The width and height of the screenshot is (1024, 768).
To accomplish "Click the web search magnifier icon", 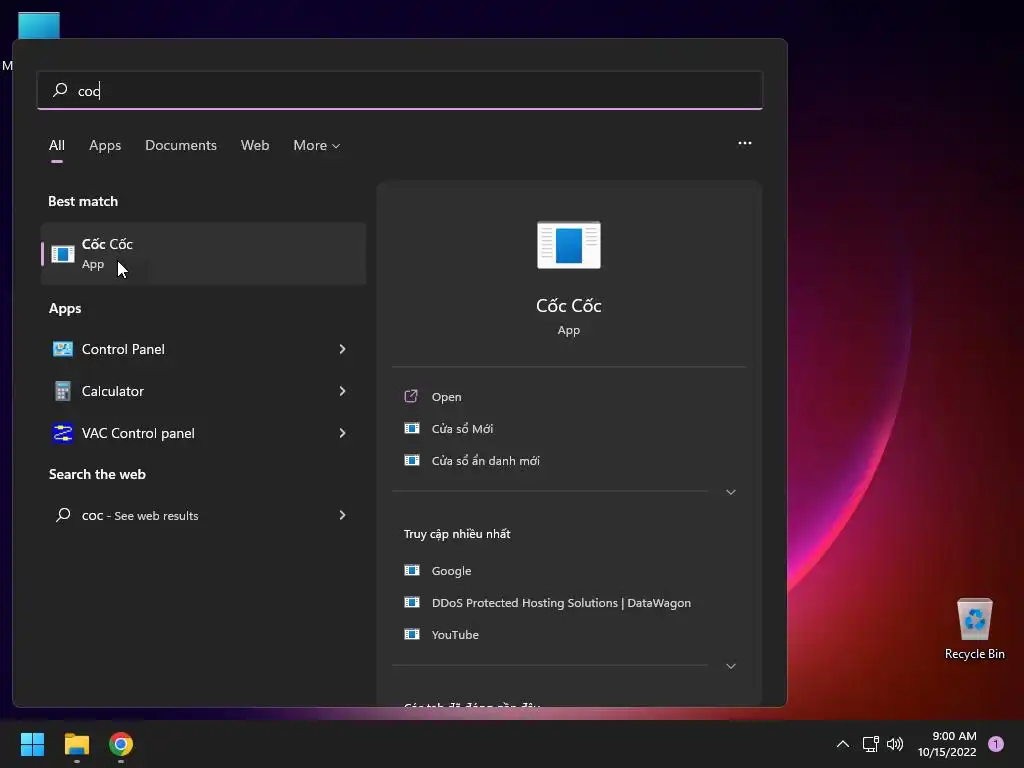I will tap(63, 515).
